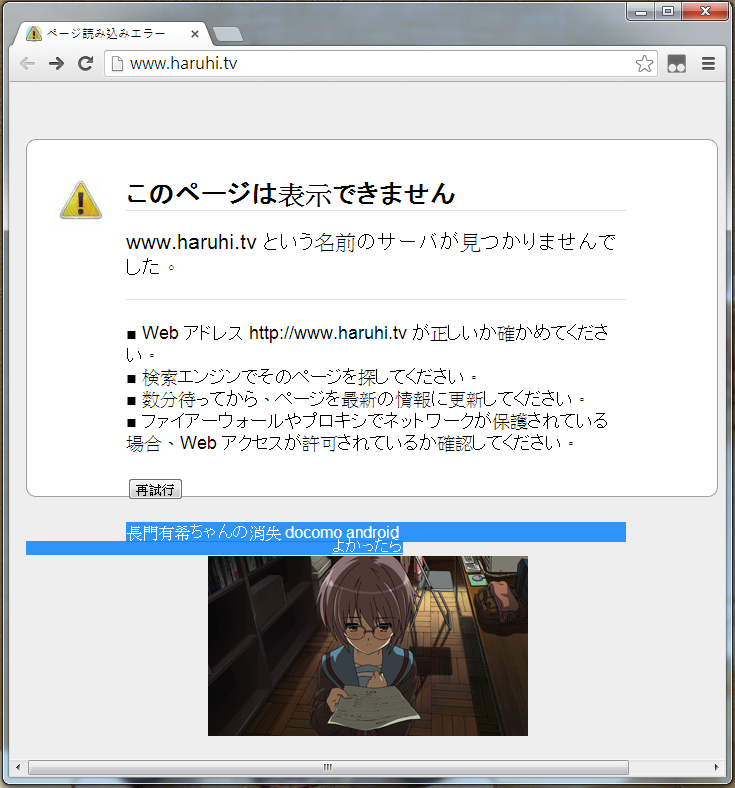Image resolution: width=735 pixels, height=788 pixels.
Task: Click the ファイアーウォールやプロキシ bullet line
Action: [x=367, y=432]
